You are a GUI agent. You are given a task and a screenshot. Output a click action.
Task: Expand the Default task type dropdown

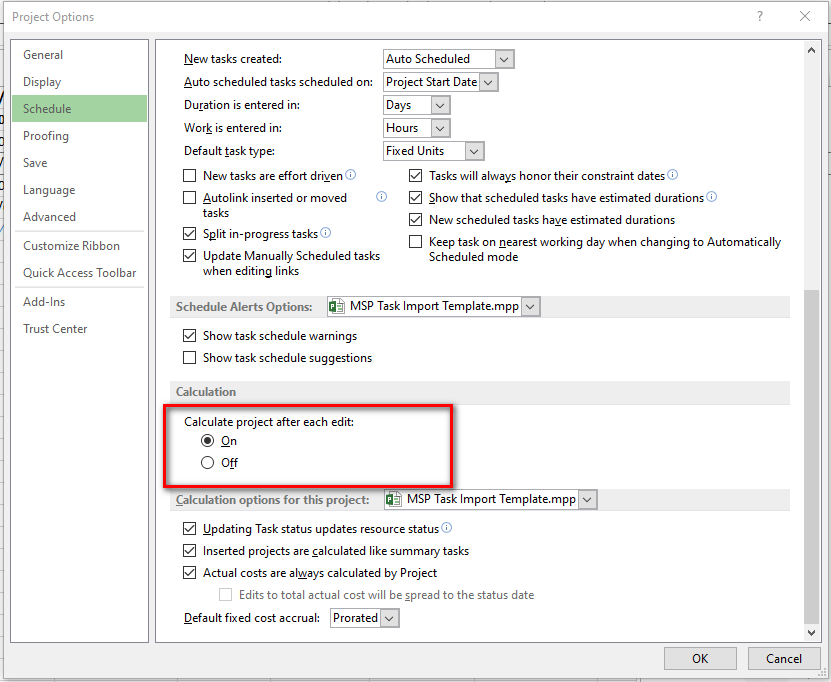[474, 151]
